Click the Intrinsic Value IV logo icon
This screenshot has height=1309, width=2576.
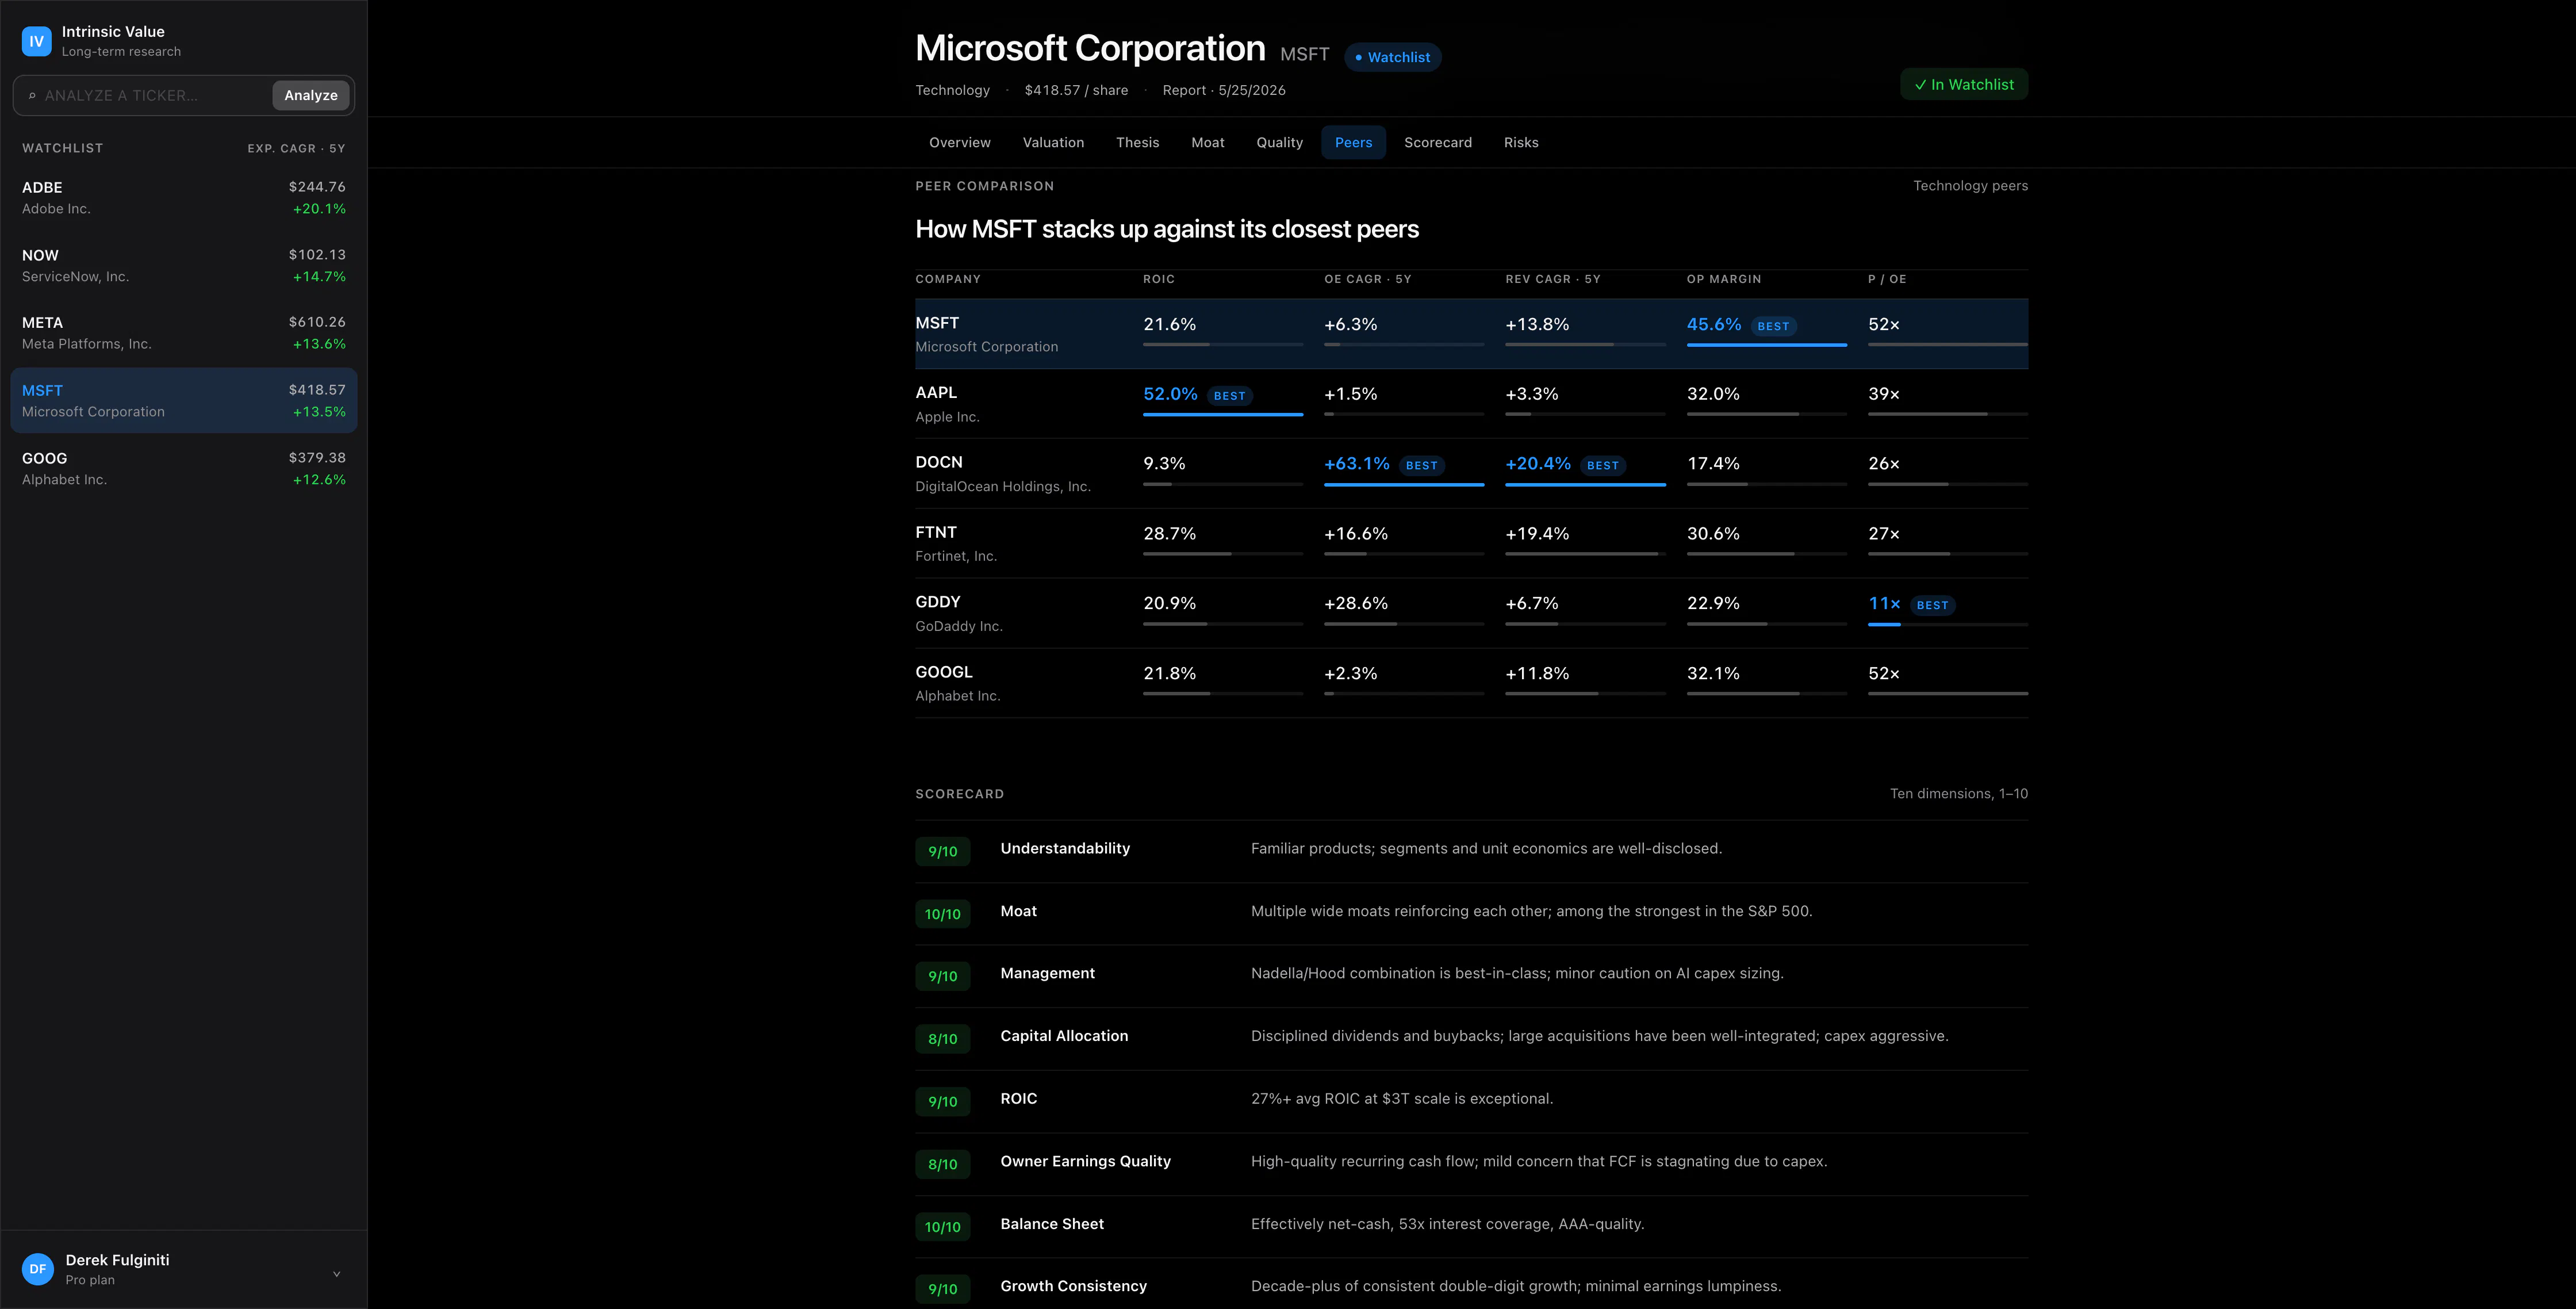[x=37, y=41]
